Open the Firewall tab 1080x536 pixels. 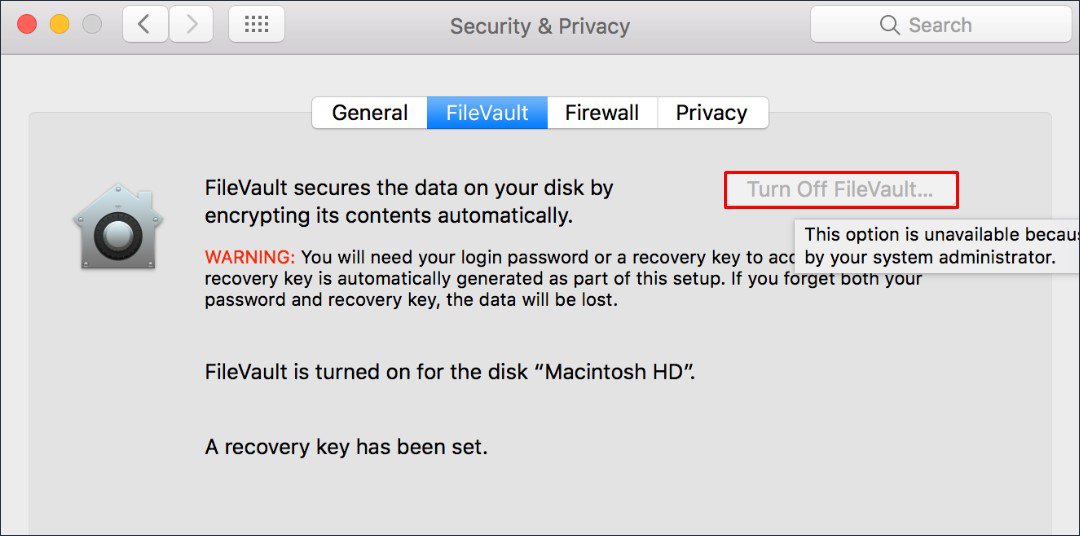[x=602, y=113]
